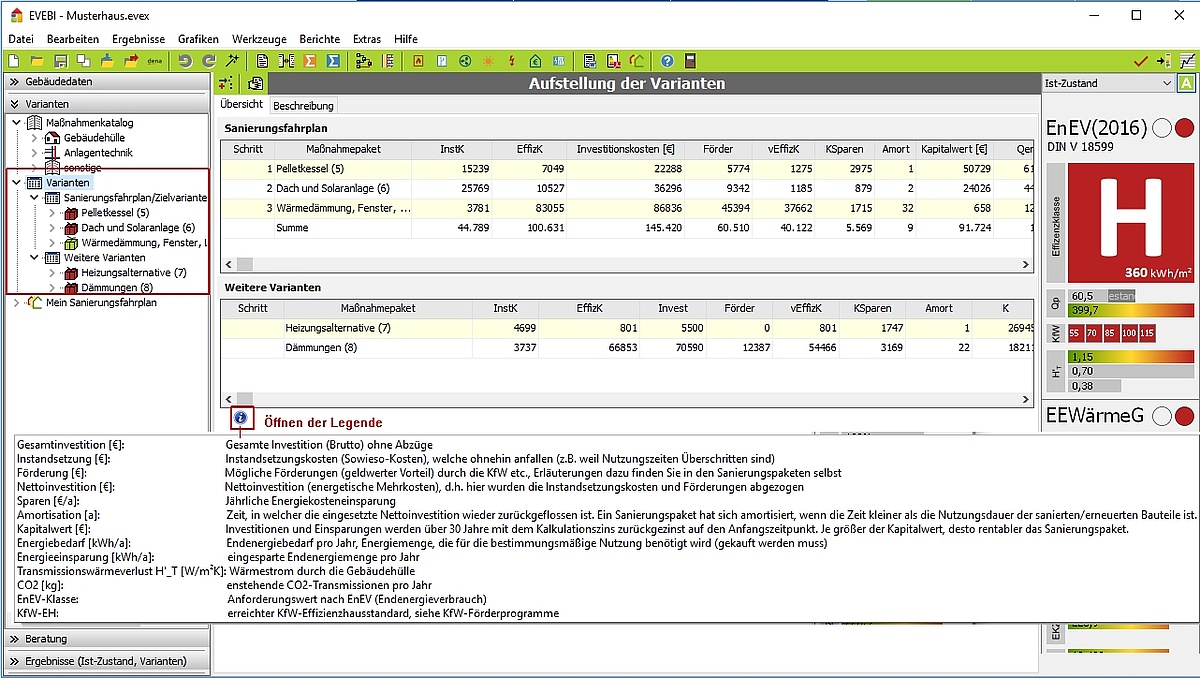1200x678 pixels.
Task: Switch to the Beschreibung tab
Action: tap(303, 105)
